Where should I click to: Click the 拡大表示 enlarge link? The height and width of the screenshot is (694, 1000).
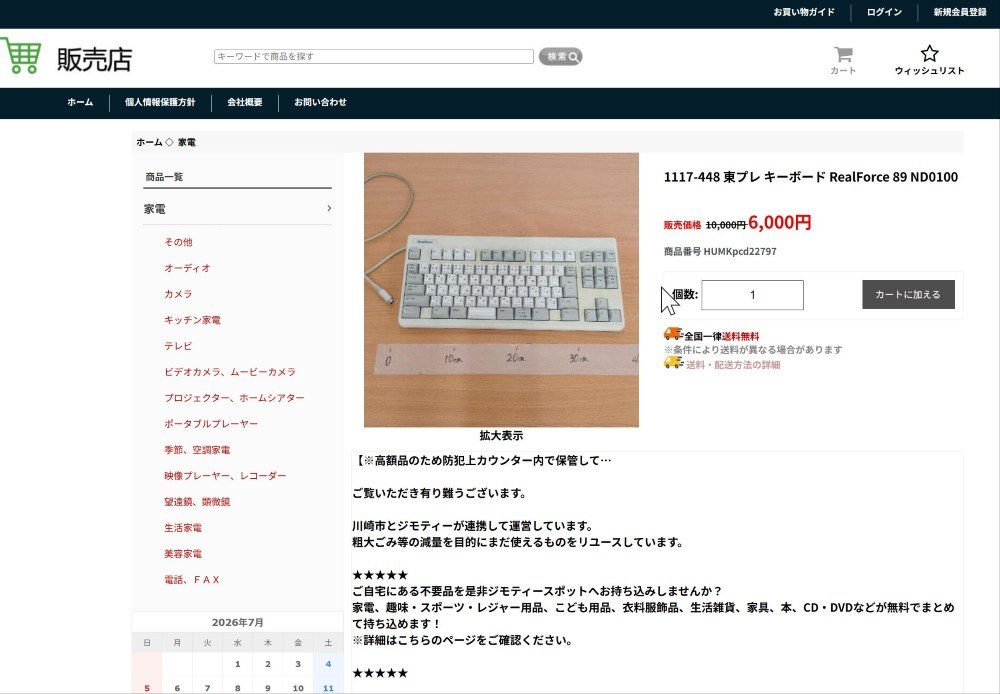pos(501,436)
